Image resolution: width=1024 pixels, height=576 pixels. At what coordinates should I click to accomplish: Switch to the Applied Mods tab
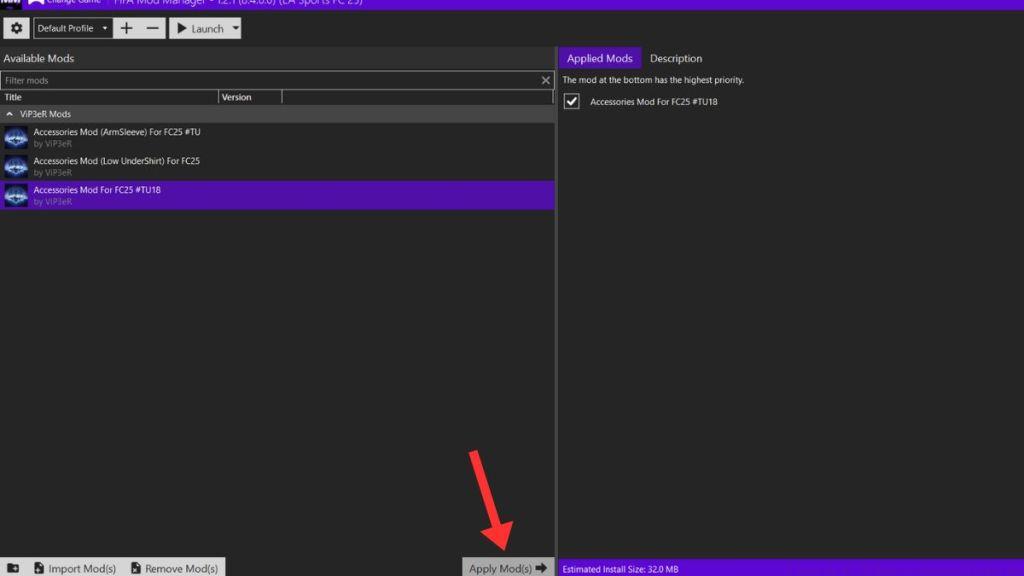tap(600, 58)
